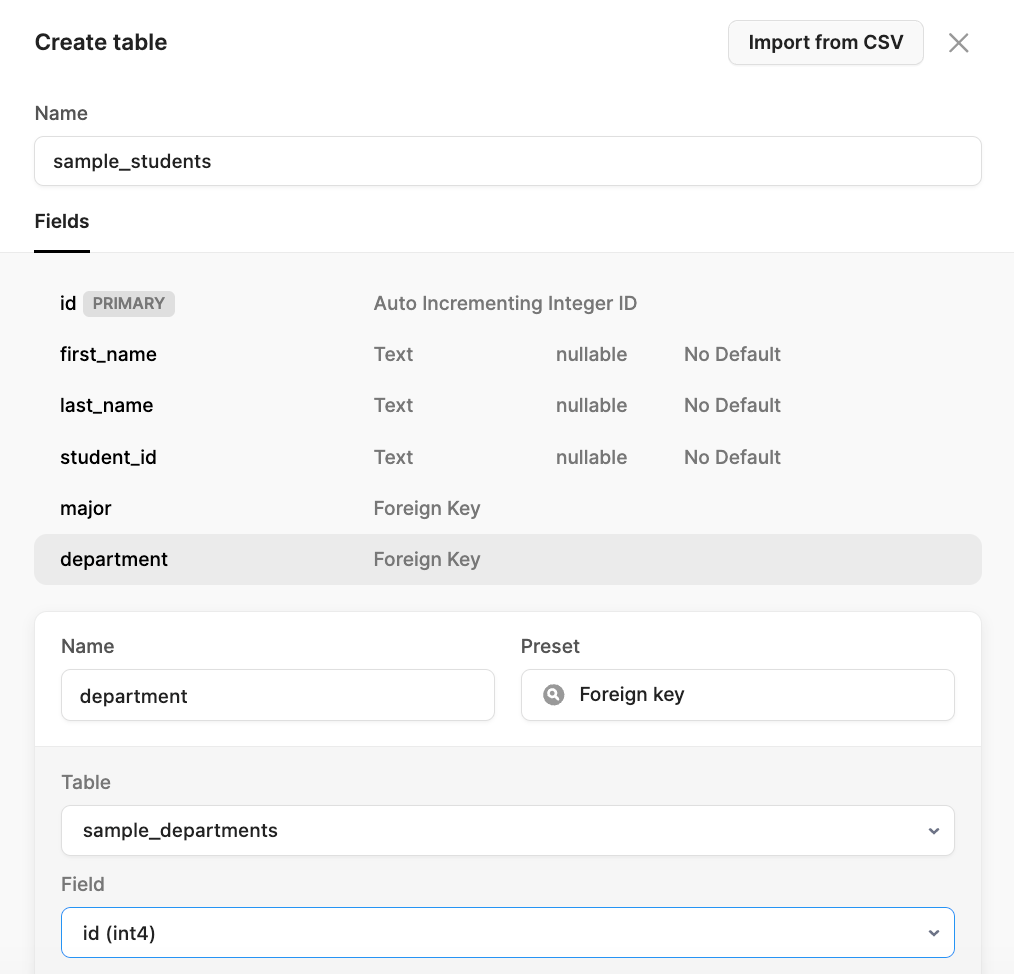Viewport: 1014px width, 974px height.
Task: Select the id primary field row
Action: pyautogui.click(x=508, y=303)
